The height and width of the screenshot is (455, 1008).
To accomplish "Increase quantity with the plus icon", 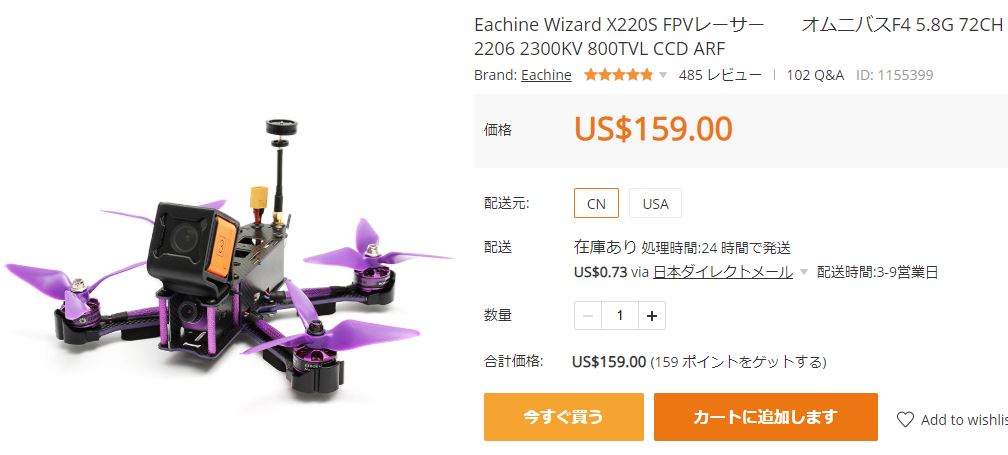I will (652, 316).
